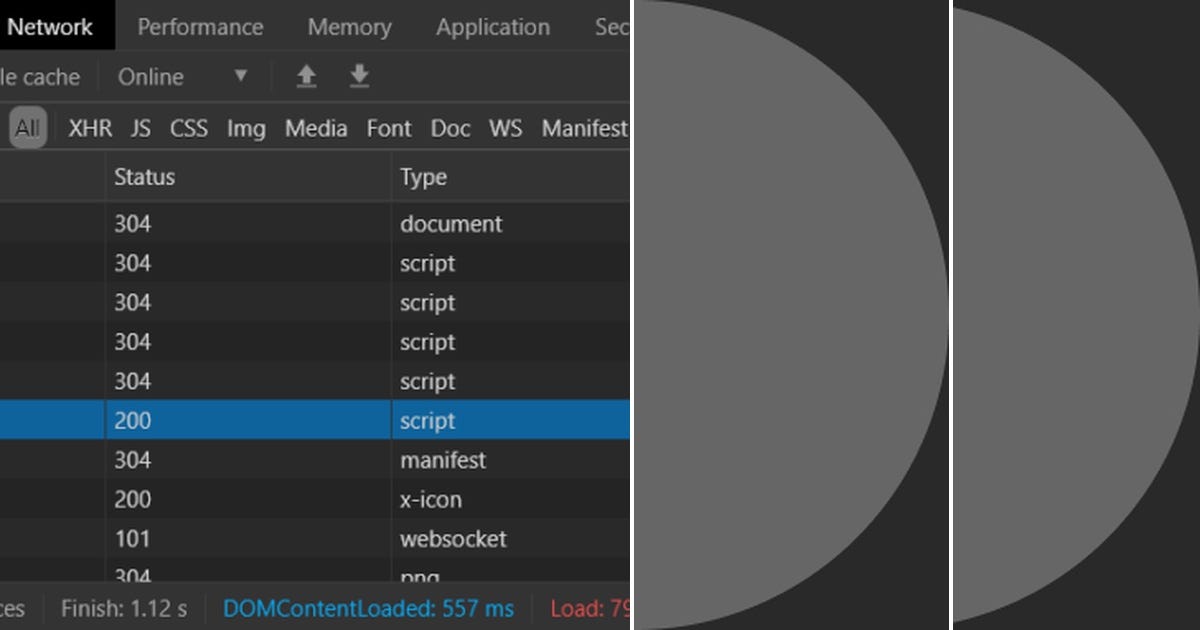This screenshot has height=630, width=1200.
Task: Expand the network conditions throttling menu arrow
Action: [240, 76]
